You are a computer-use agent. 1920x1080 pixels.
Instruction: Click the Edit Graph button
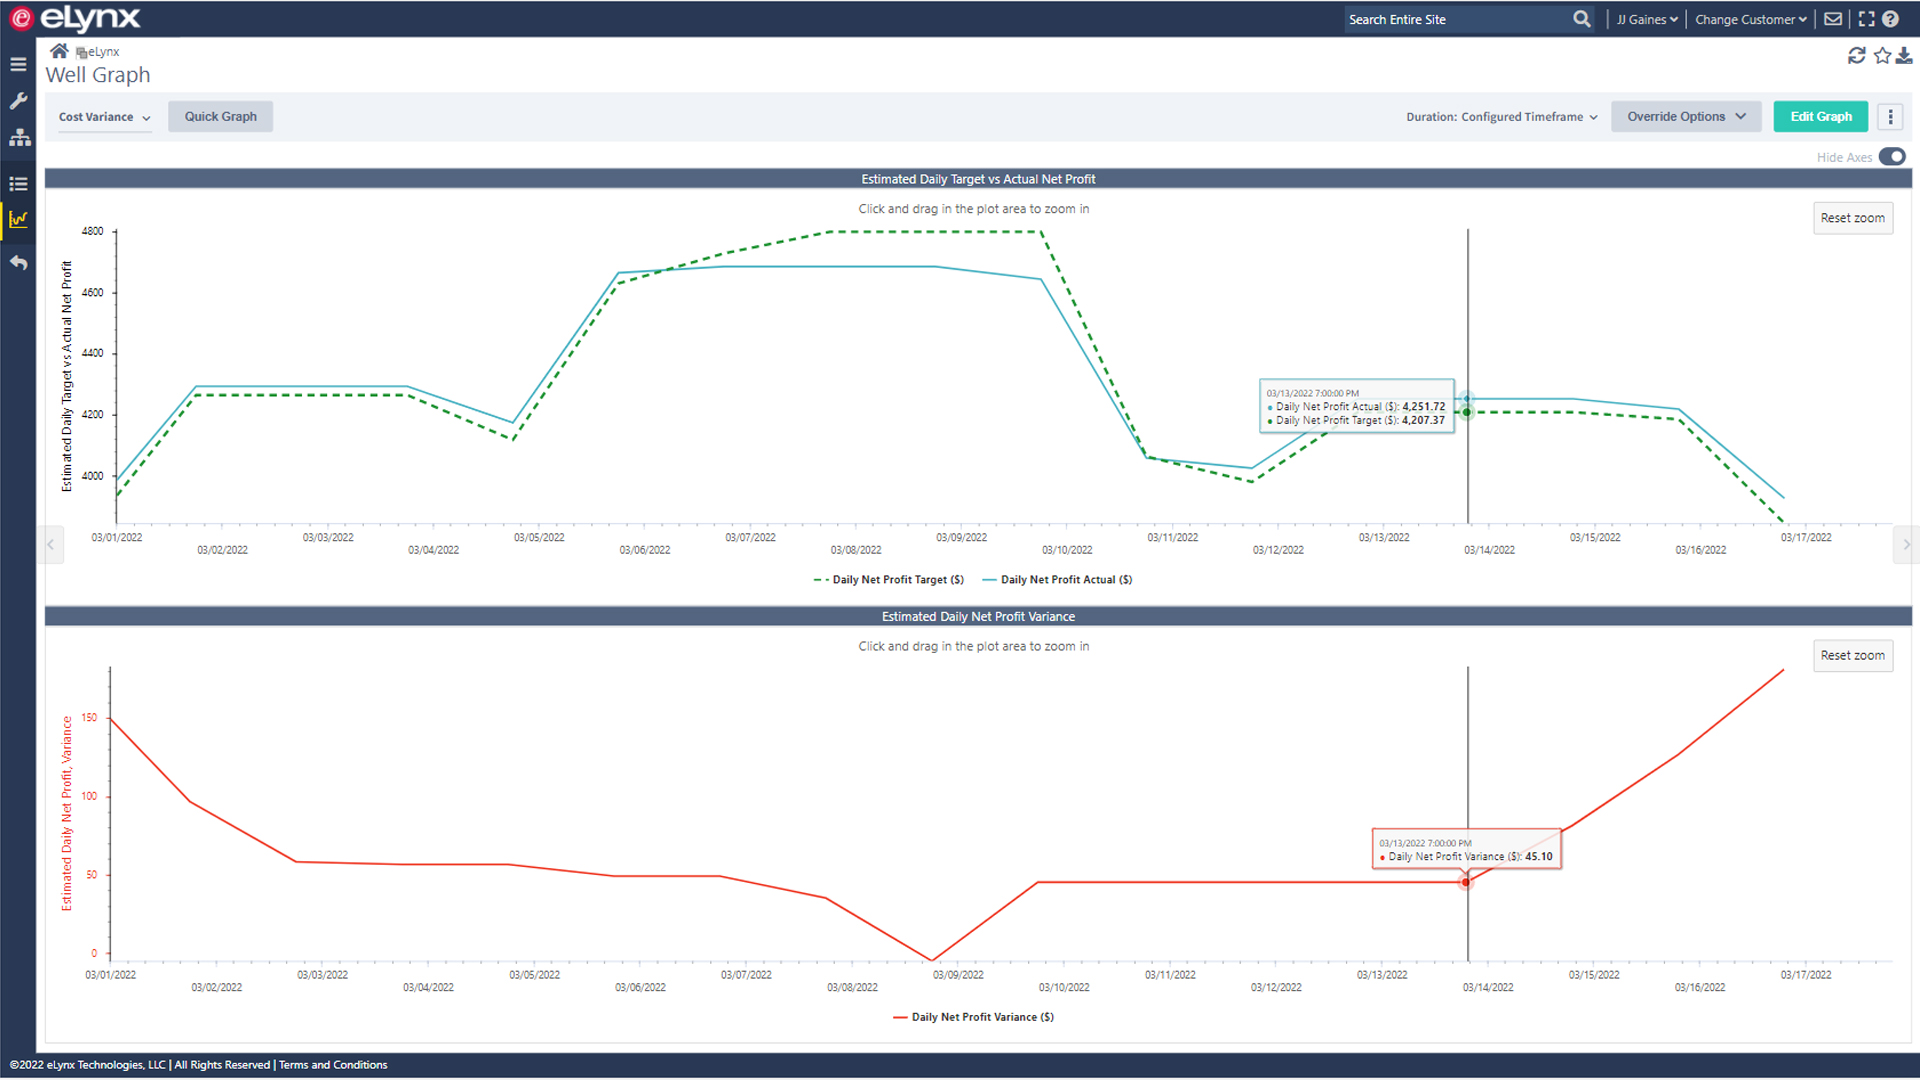pyautogui.click(x=1820, y=116)
